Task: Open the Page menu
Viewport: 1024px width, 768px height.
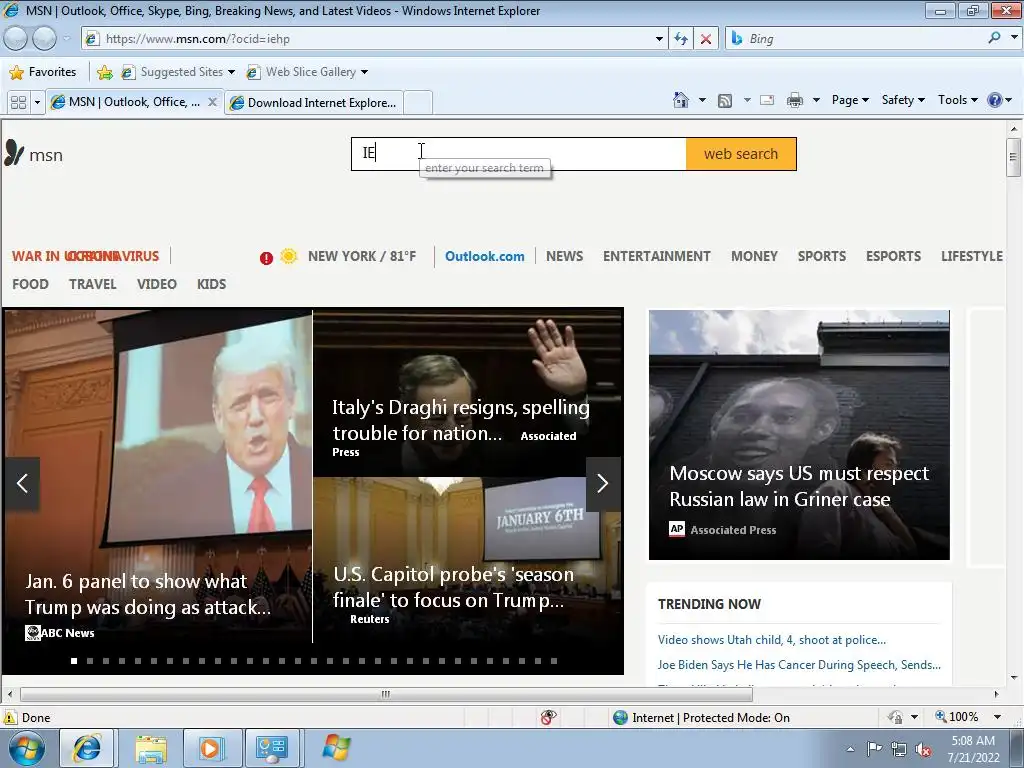Action: pos(850,100)
